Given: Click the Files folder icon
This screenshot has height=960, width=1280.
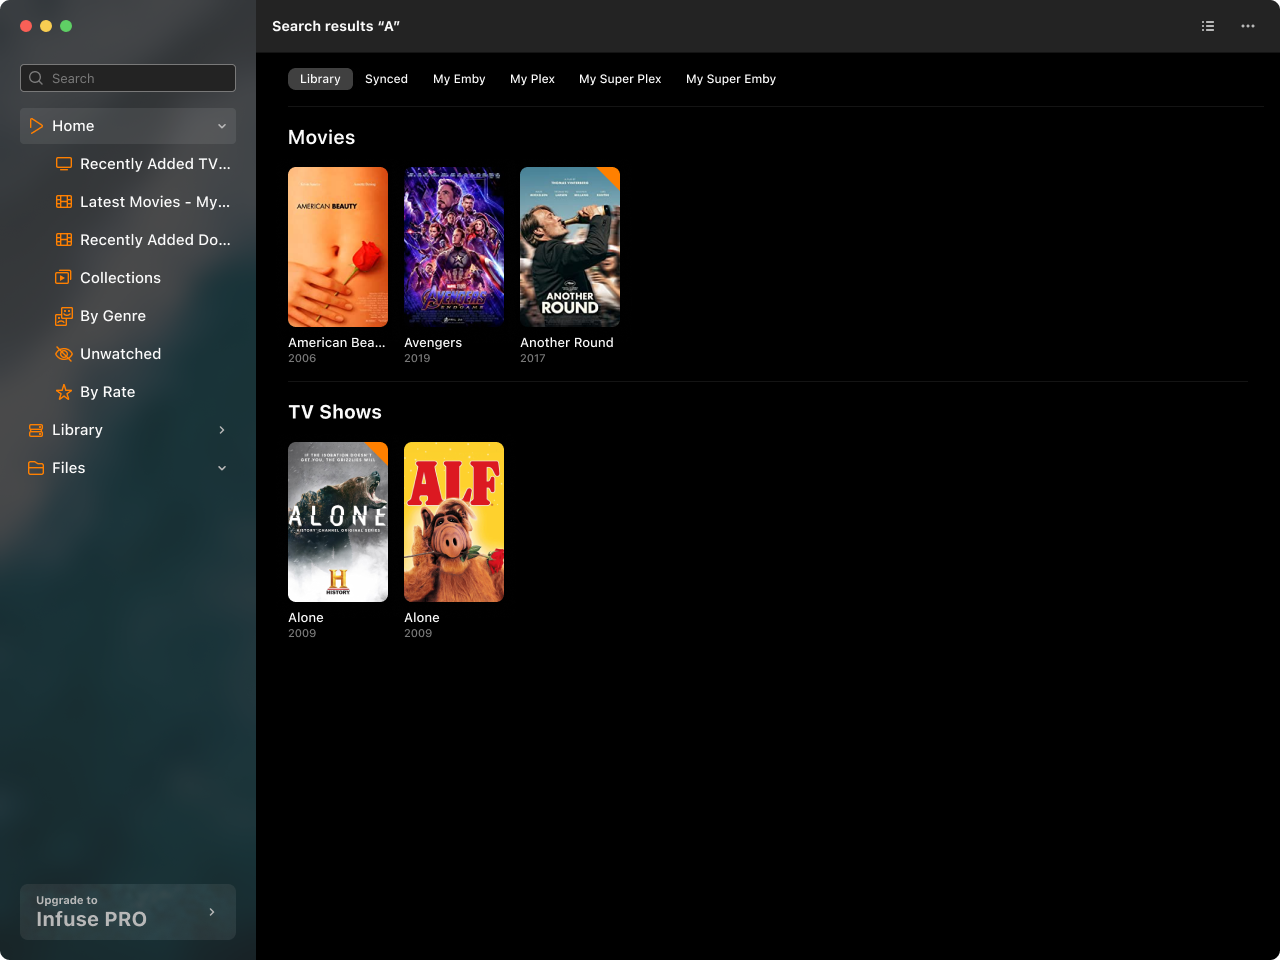Looking at the screenshot, I should coord(36,468).
